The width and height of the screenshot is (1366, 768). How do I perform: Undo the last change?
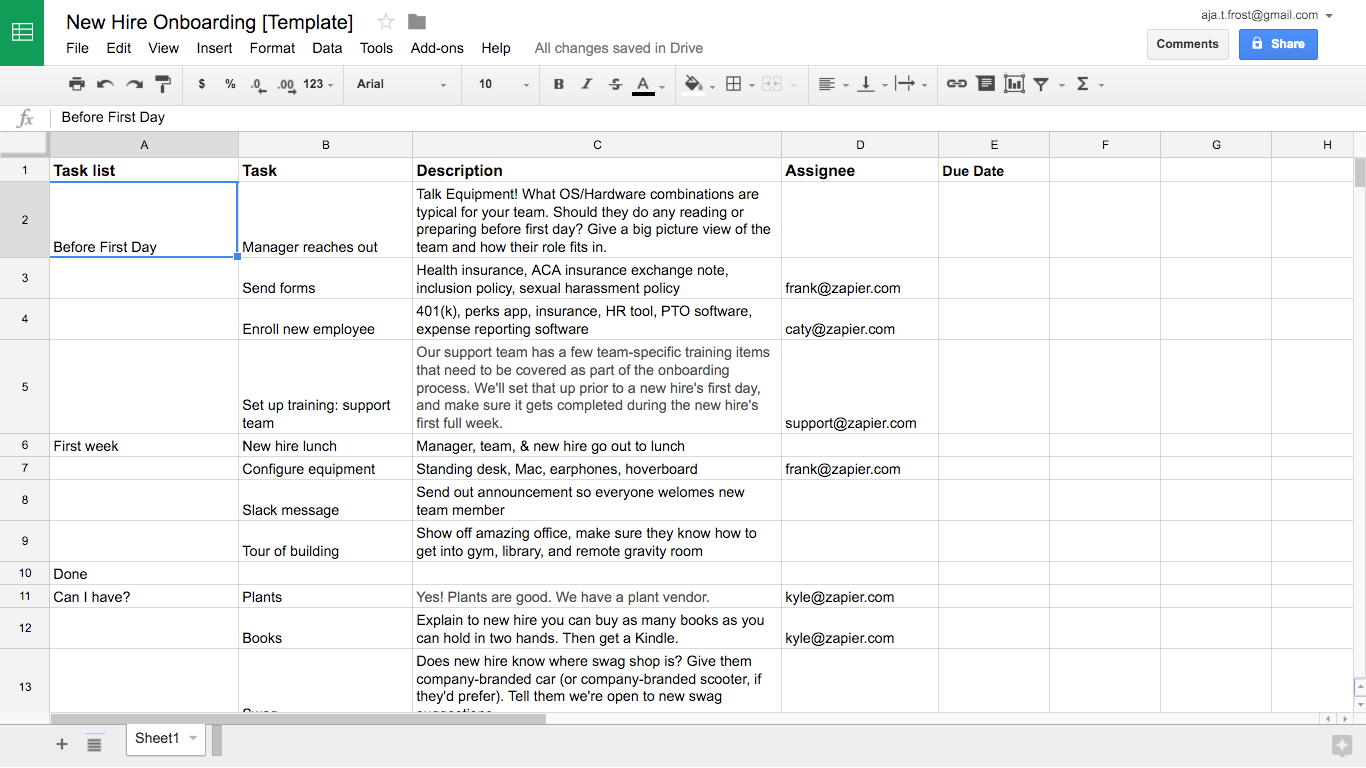coord(104,84)
